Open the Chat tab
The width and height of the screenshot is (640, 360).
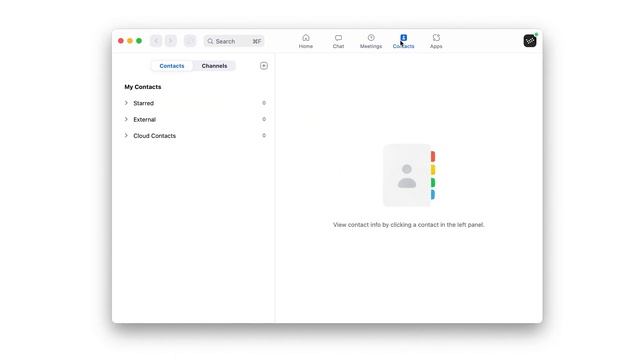tap(338, 41)
